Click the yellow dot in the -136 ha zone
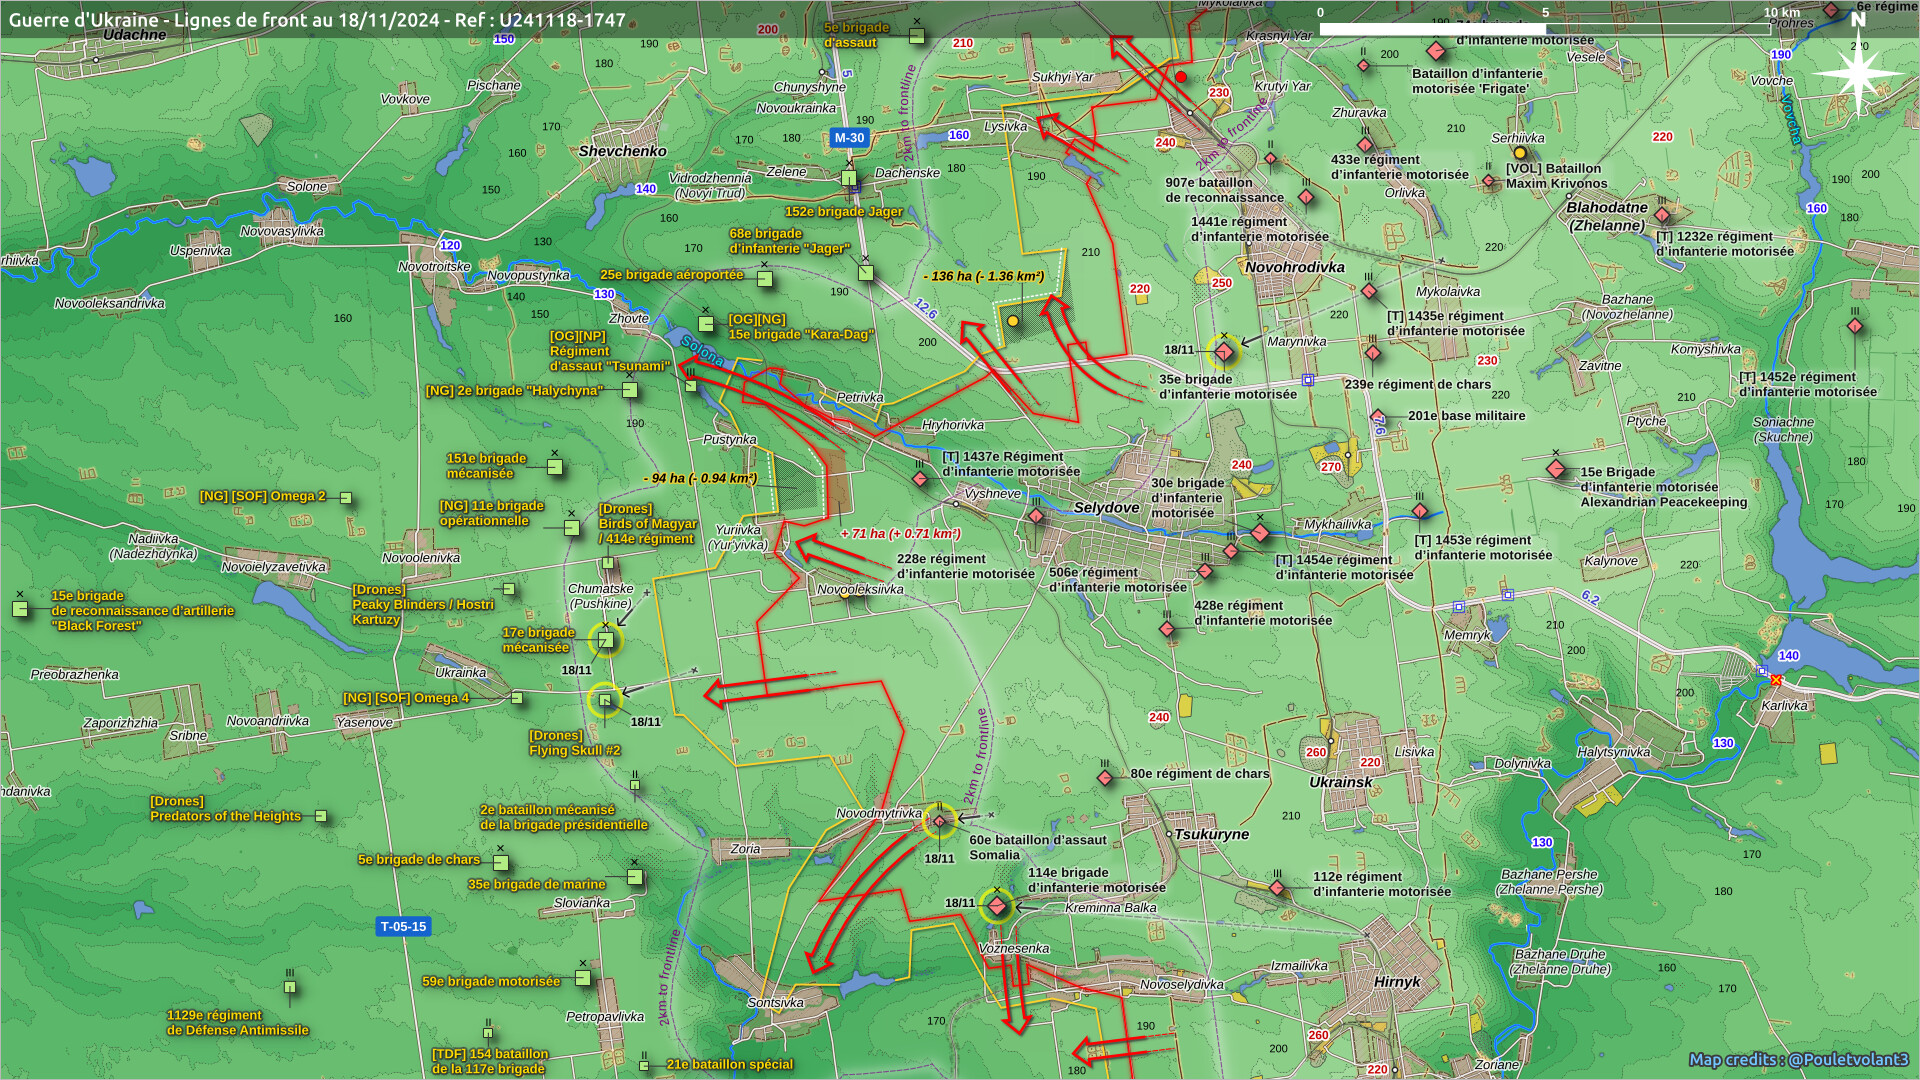 click(x=1013, y=321)
